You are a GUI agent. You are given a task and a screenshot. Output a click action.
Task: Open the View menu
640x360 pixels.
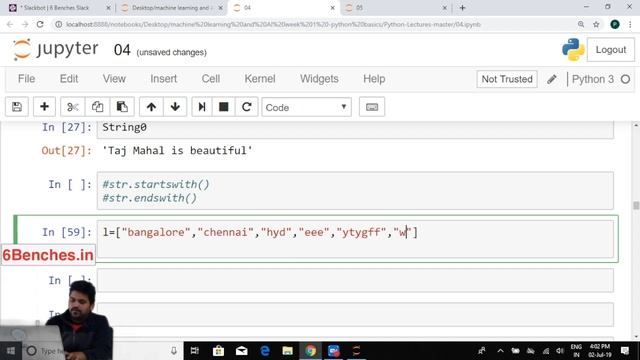[114, 79]
